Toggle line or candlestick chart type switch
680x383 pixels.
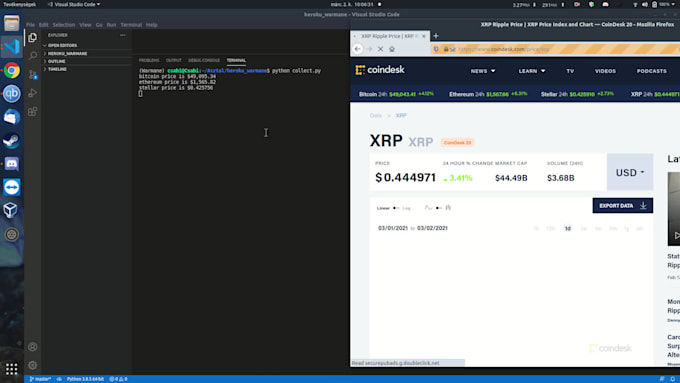click(x=438, y=208)
